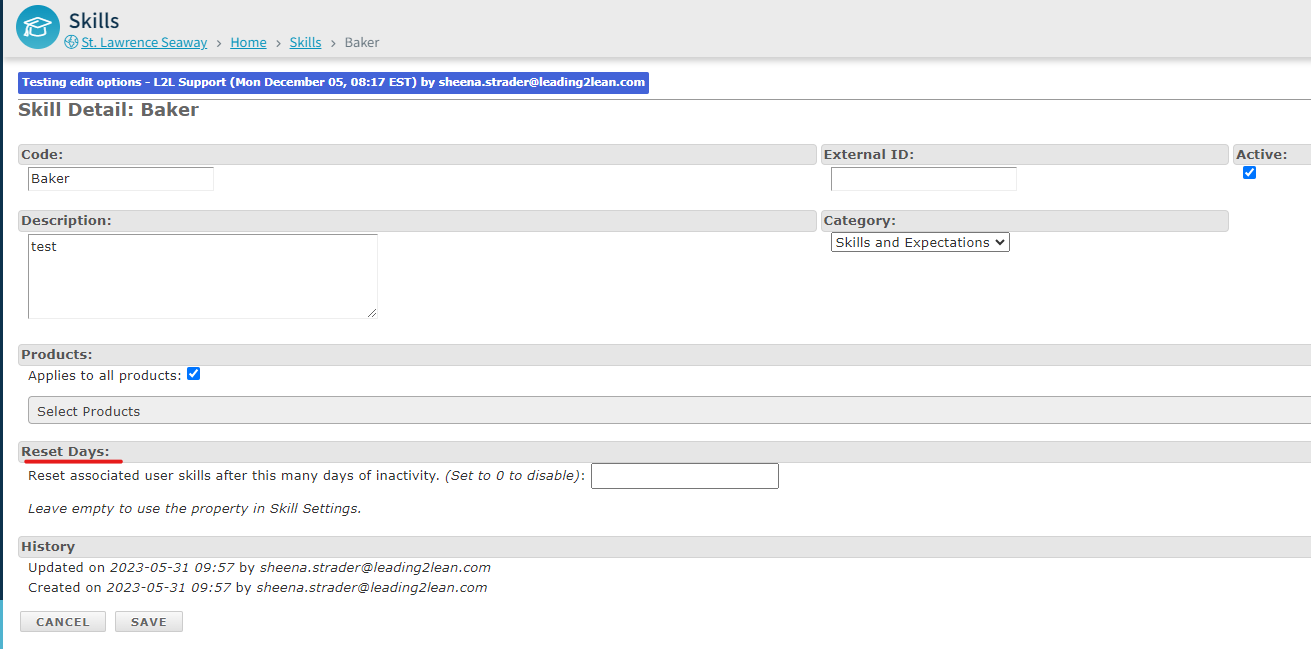Save the skill changes
Viewport: 1311px width, 649px height.
pyautogui.click(x=148, y=622)
